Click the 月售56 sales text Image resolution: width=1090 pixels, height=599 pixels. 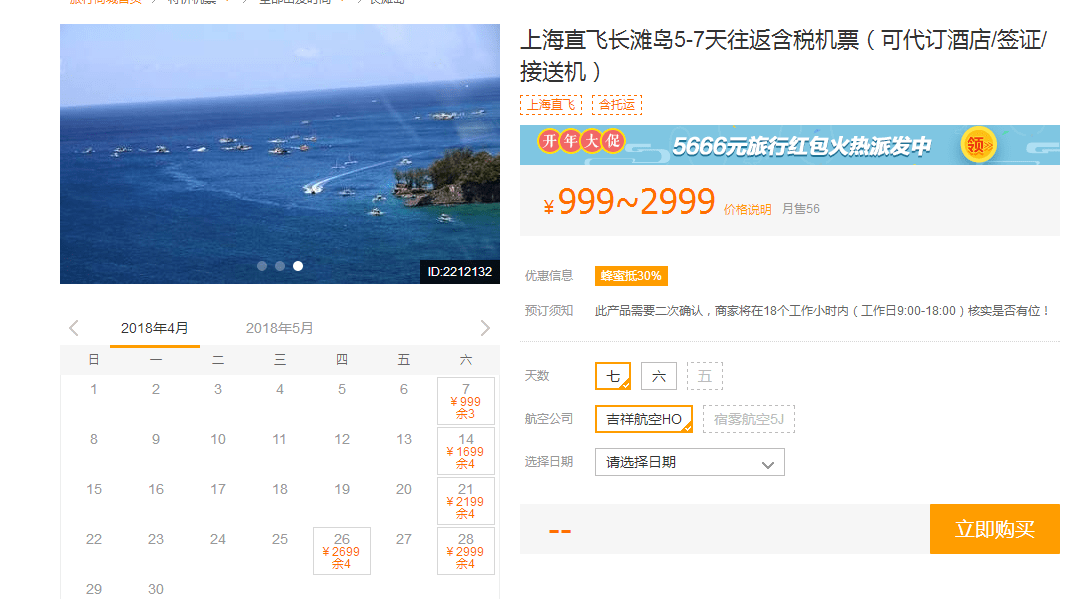(x=801, y=208)
